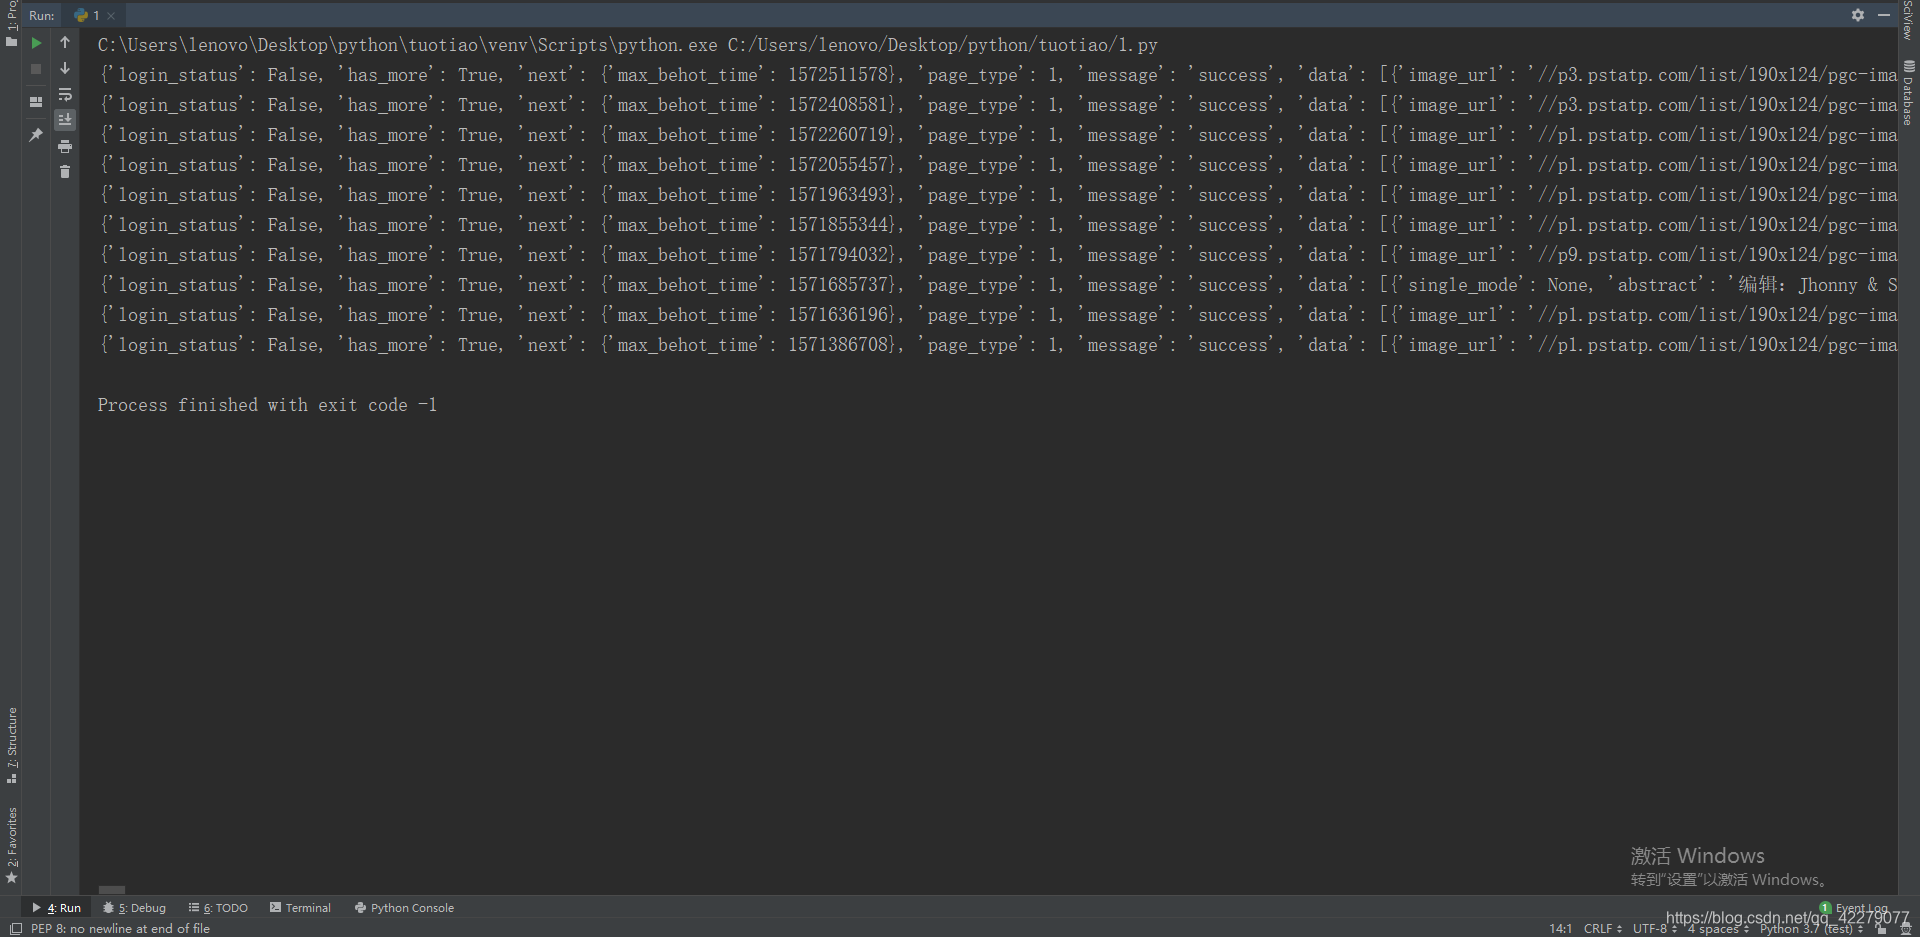Click 'Process finished with exit code -1' text
Viewport: 1920px width, 937px height.
pos(267,405)
